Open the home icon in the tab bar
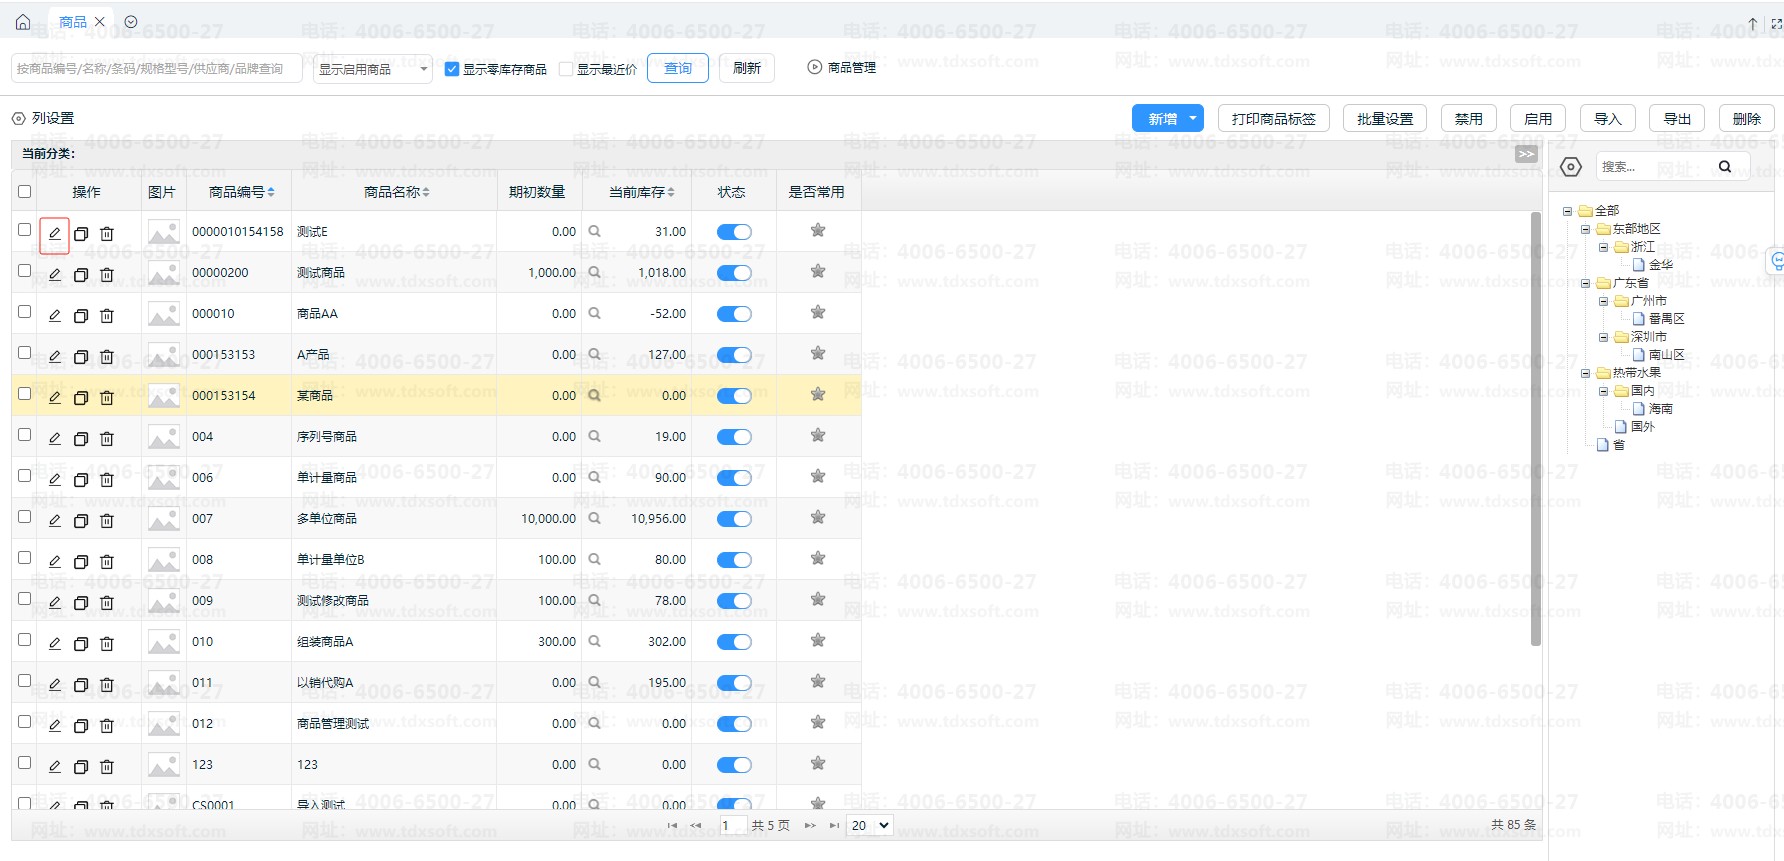 pos(23,21)
